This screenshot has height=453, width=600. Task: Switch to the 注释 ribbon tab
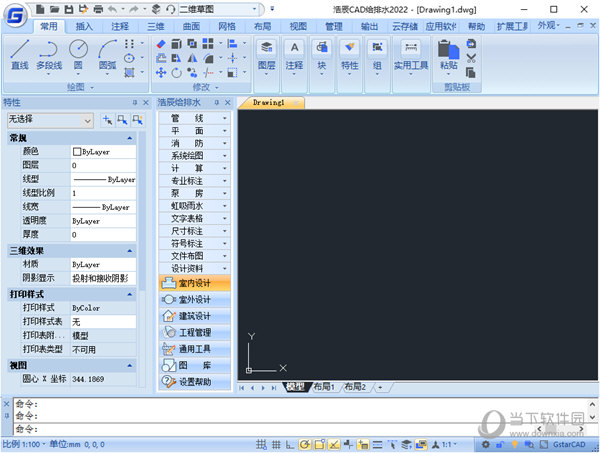pos(120,26)
